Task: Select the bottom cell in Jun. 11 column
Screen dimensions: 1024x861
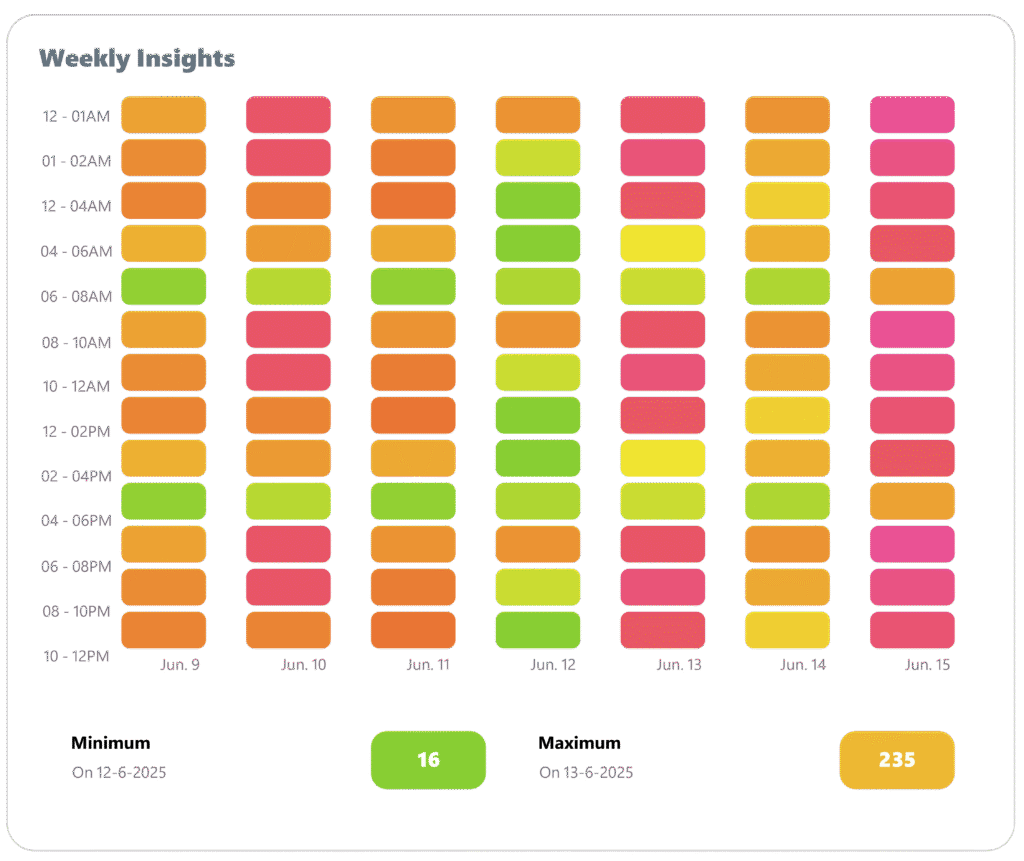Action: (x=413, y=630)
